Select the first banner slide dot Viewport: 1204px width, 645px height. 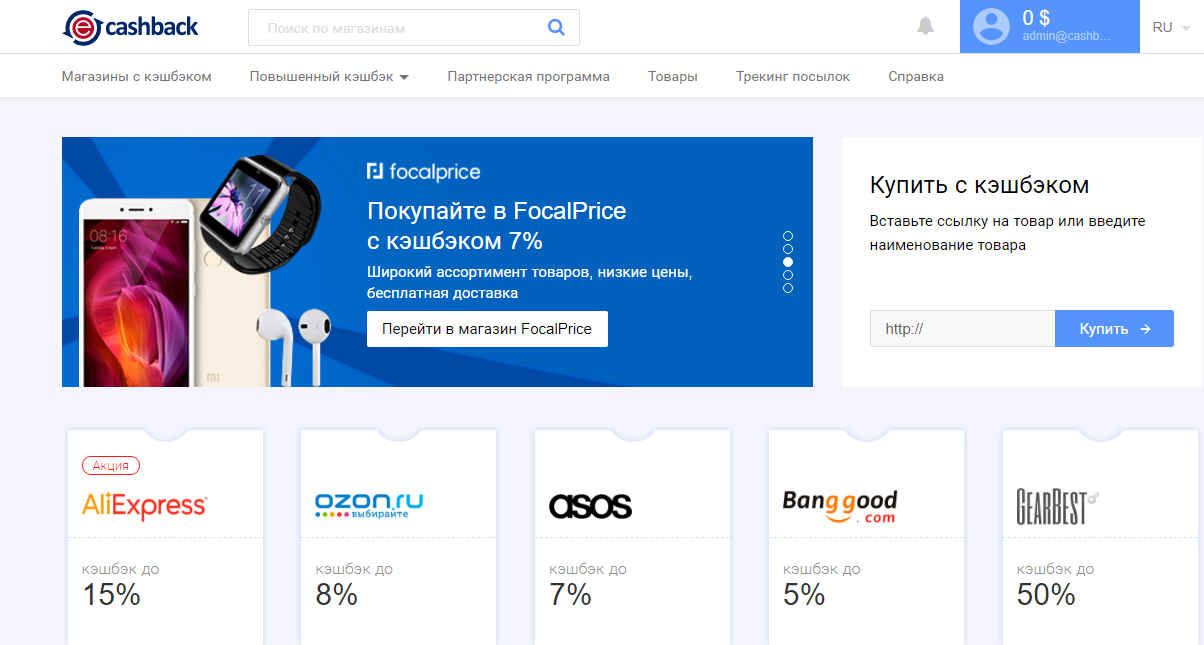tap(788, 236)
